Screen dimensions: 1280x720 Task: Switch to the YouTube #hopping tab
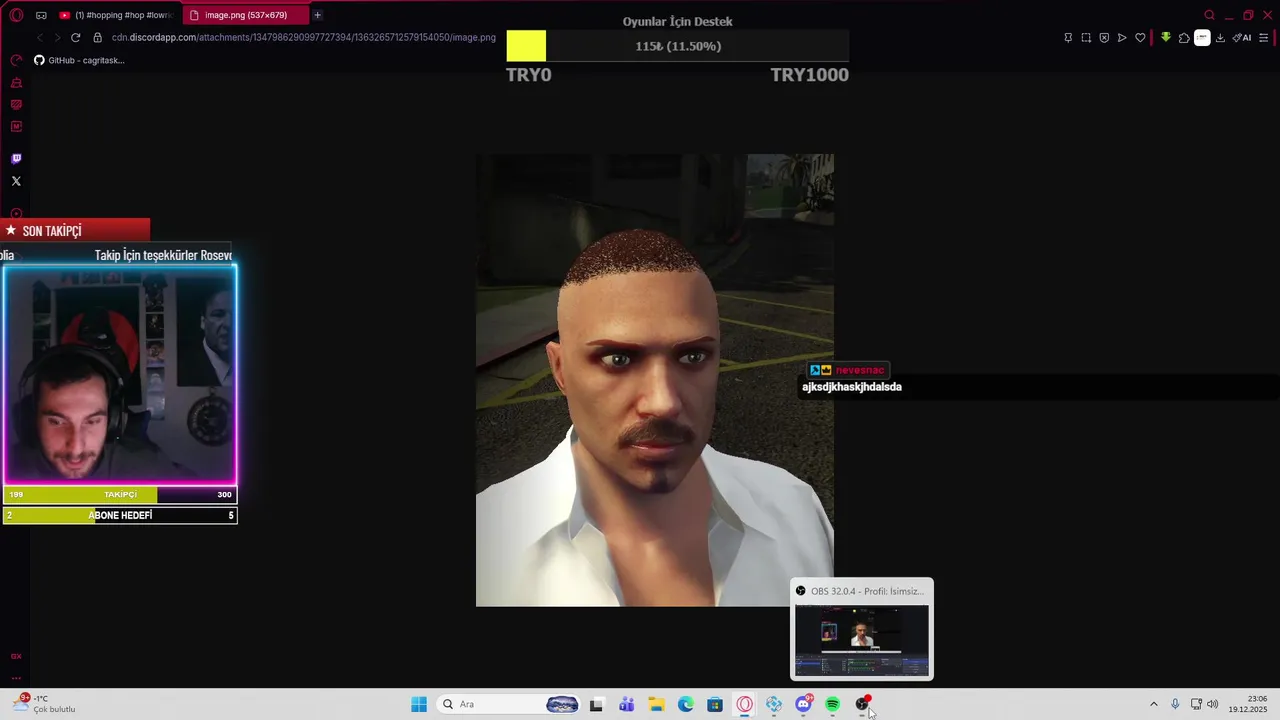(116, 15)
